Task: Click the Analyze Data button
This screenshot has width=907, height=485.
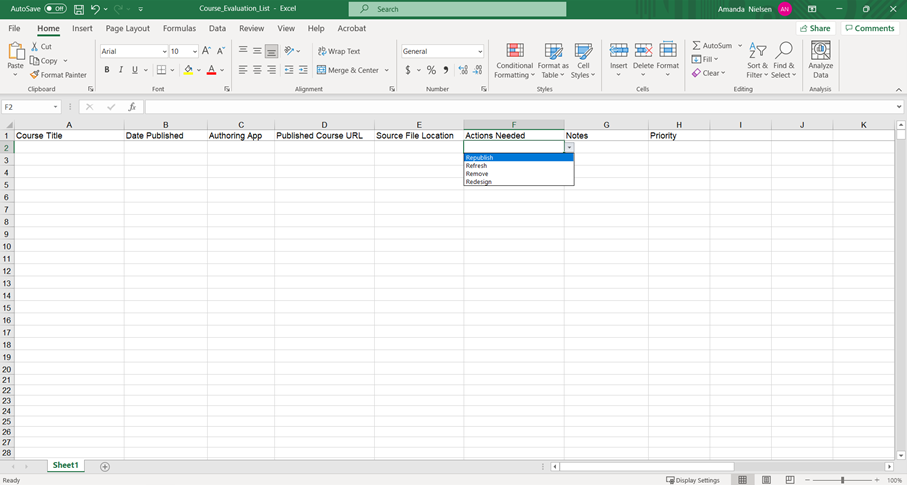Action: (820, 60)
